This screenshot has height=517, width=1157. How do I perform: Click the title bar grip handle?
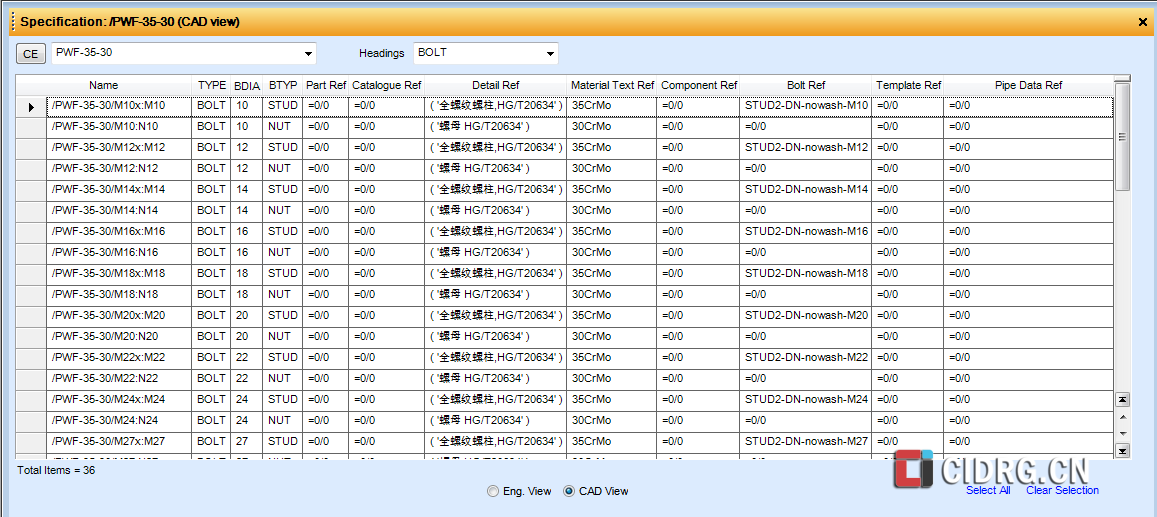[x=13, y=21]
